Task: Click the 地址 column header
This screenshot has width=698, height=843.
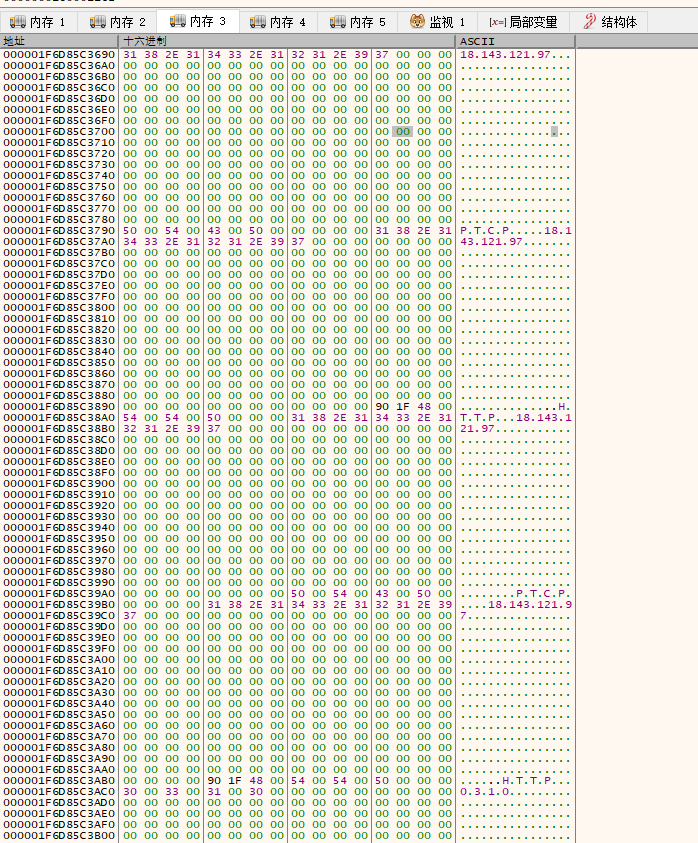Action: click(59, 41)
